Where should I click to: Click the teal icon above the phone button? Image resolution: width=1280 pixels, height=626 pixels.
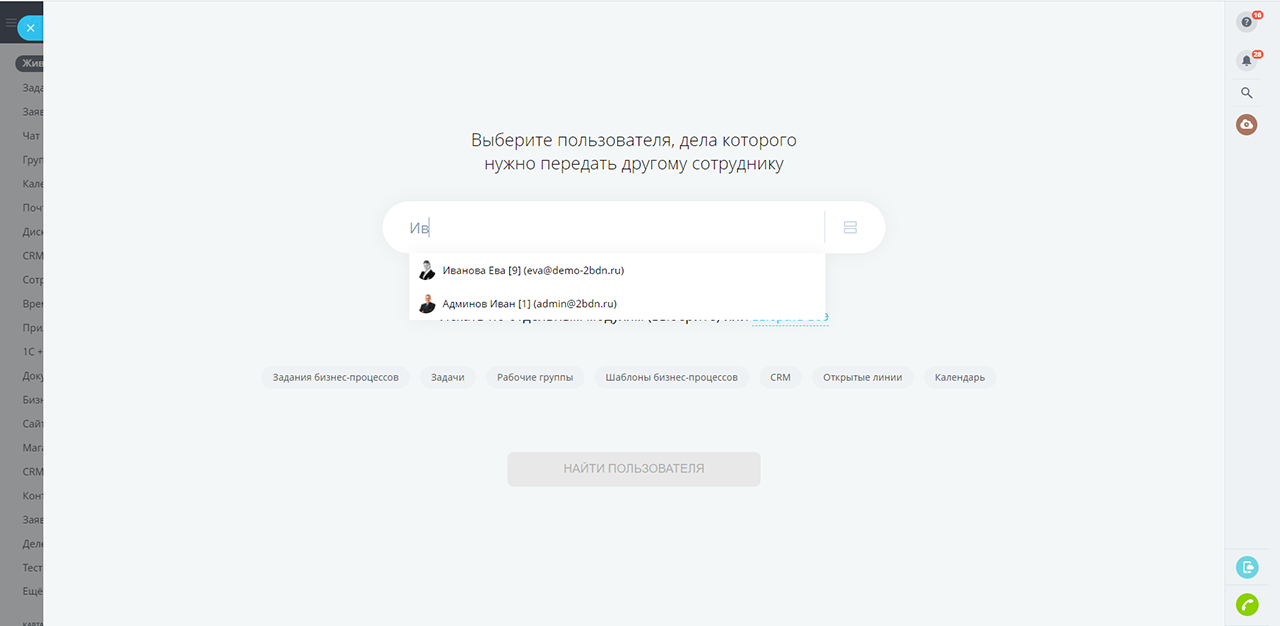tap(1246, 567)
